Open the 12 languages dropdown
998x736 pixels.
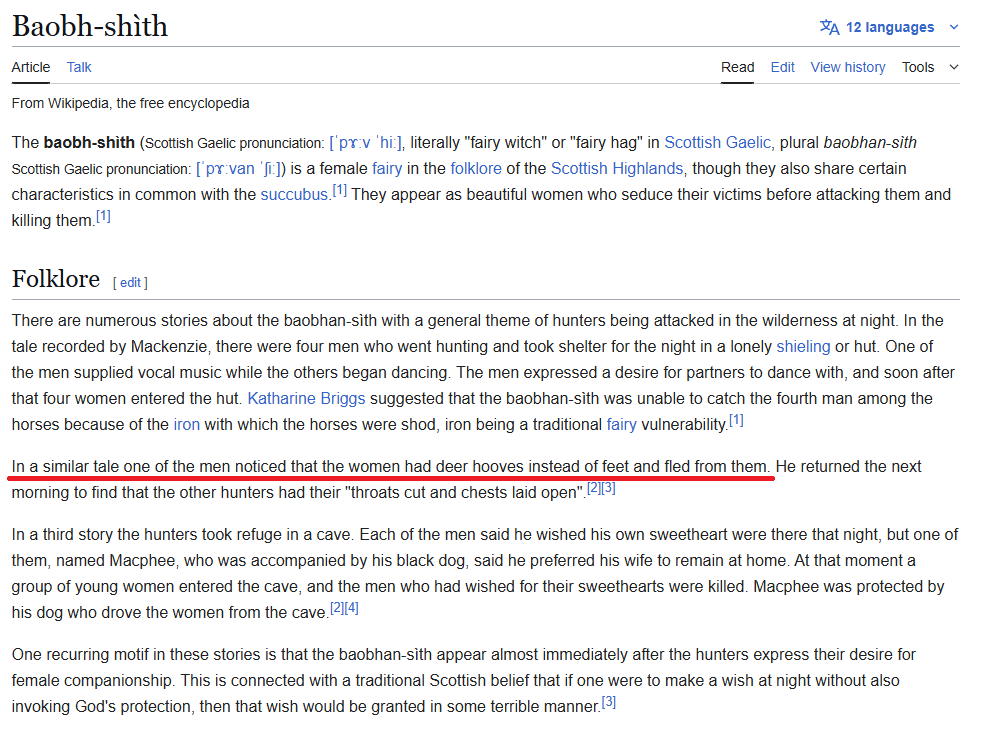(889, 27)
